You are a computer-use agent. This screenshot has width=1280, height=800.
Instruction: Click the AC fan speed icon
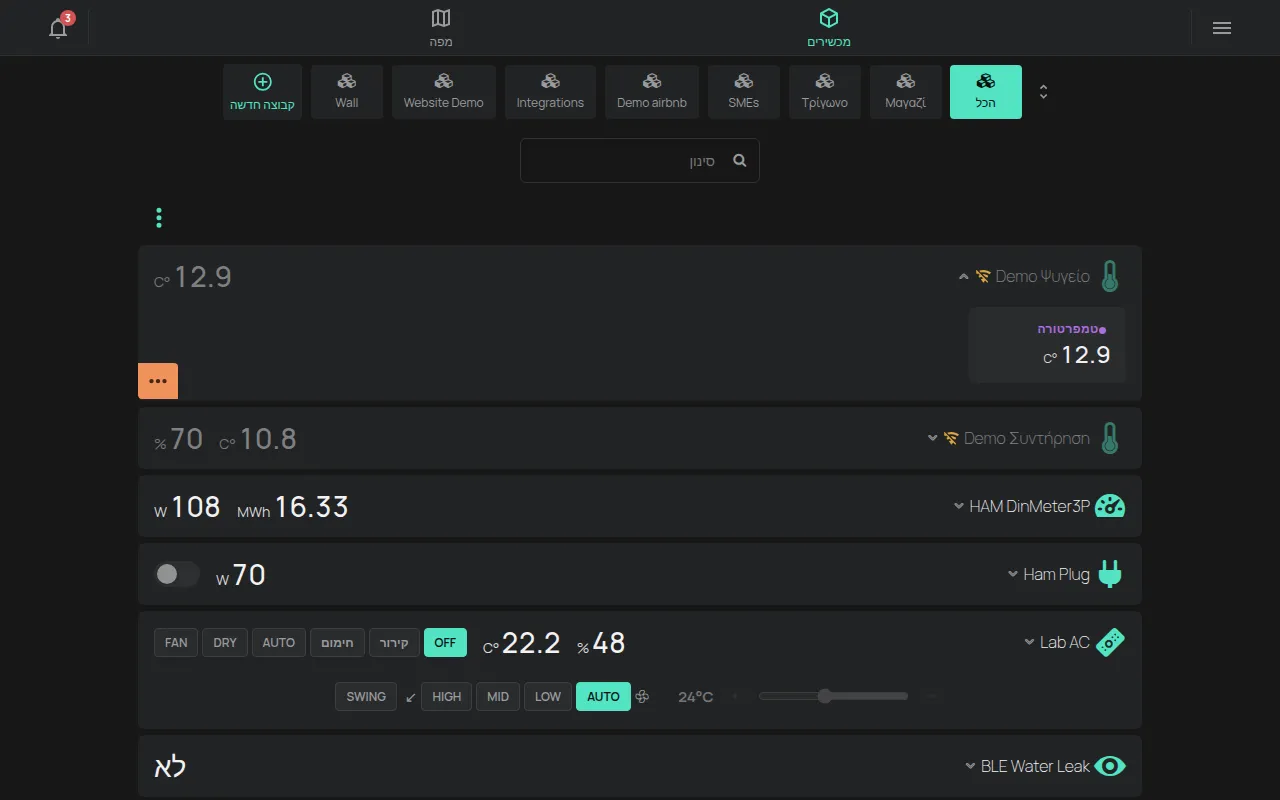642,697
